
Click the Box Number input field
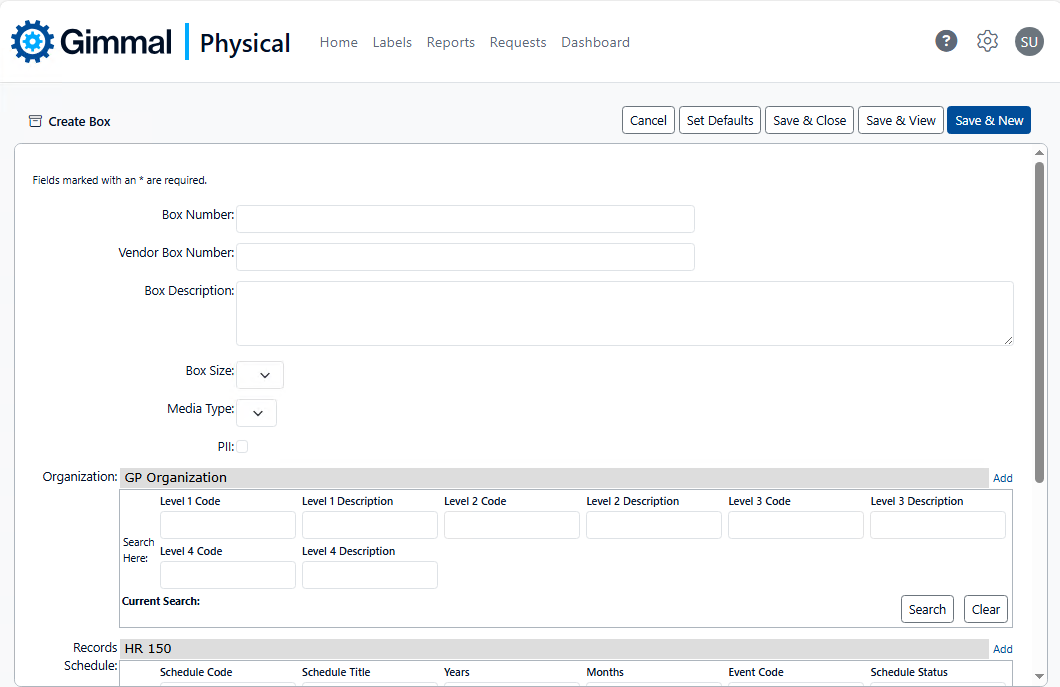pyautogui.click(x=465, y=219)
